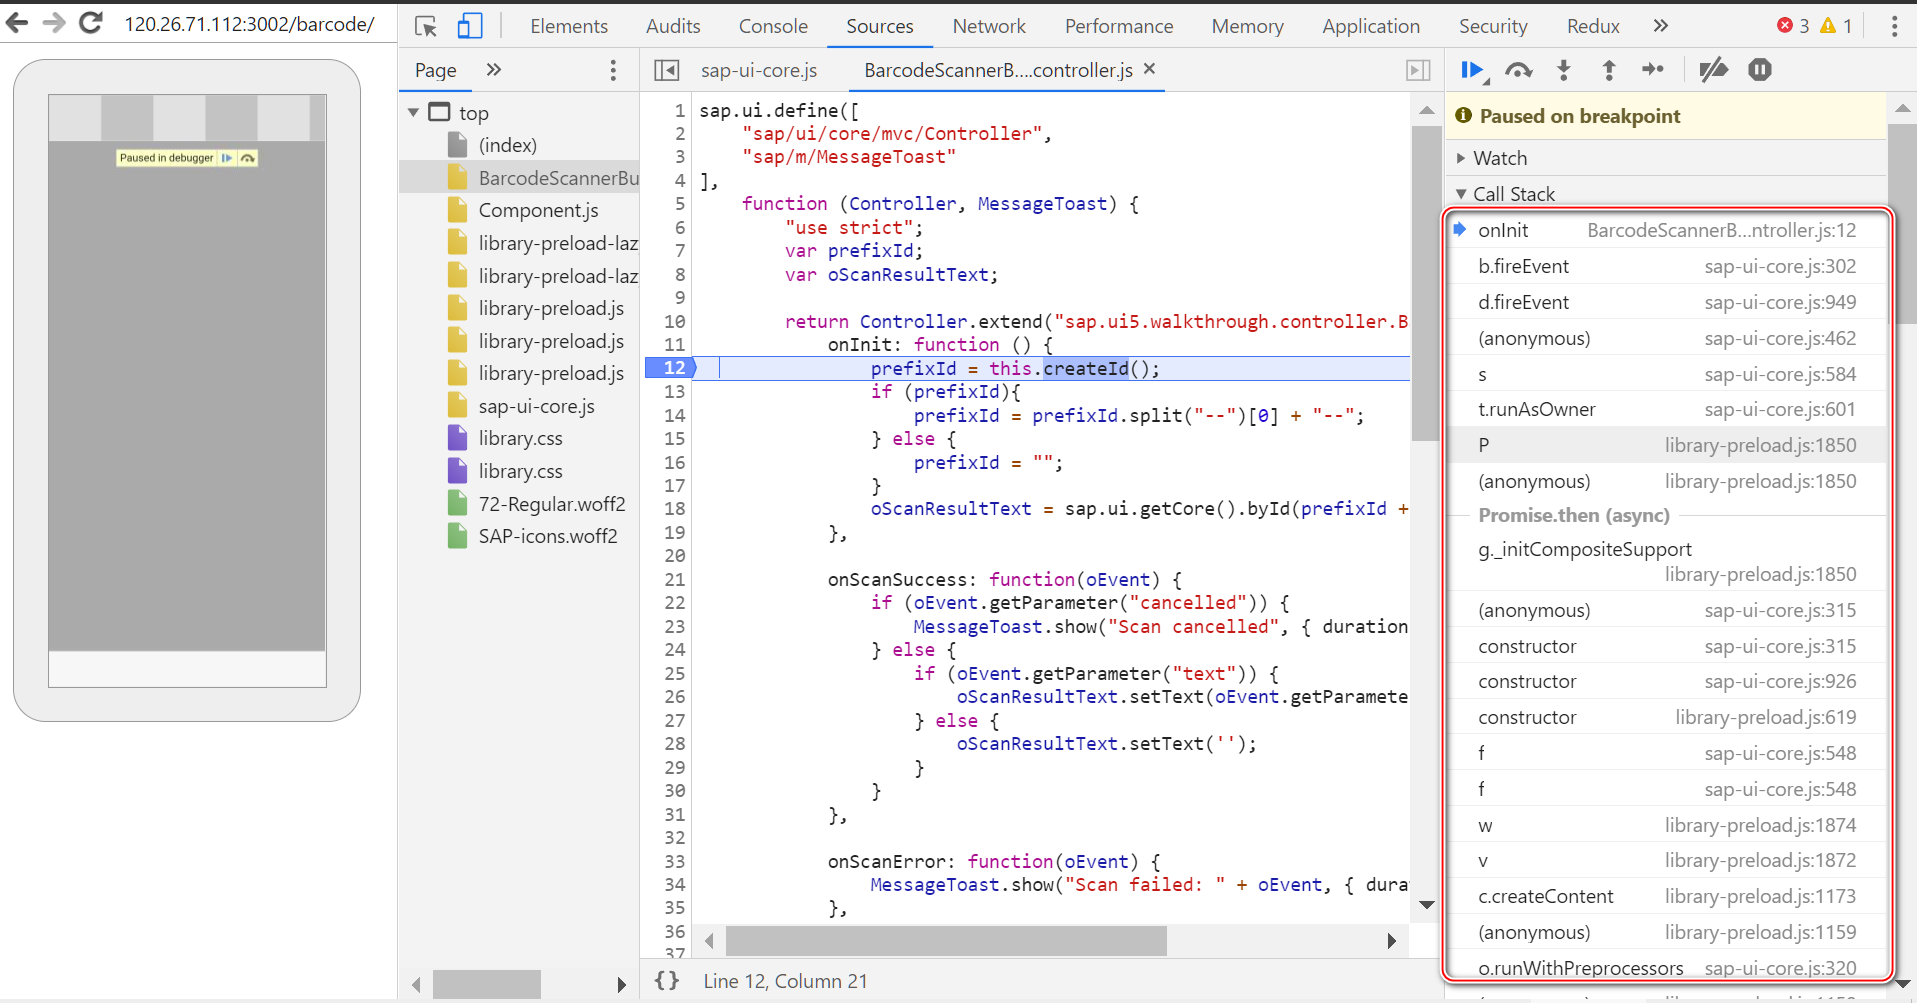Image resolution: width=1917 pixels, height=1003 pixels.
Task: Open the (index) file
Action: coord(507,146)
